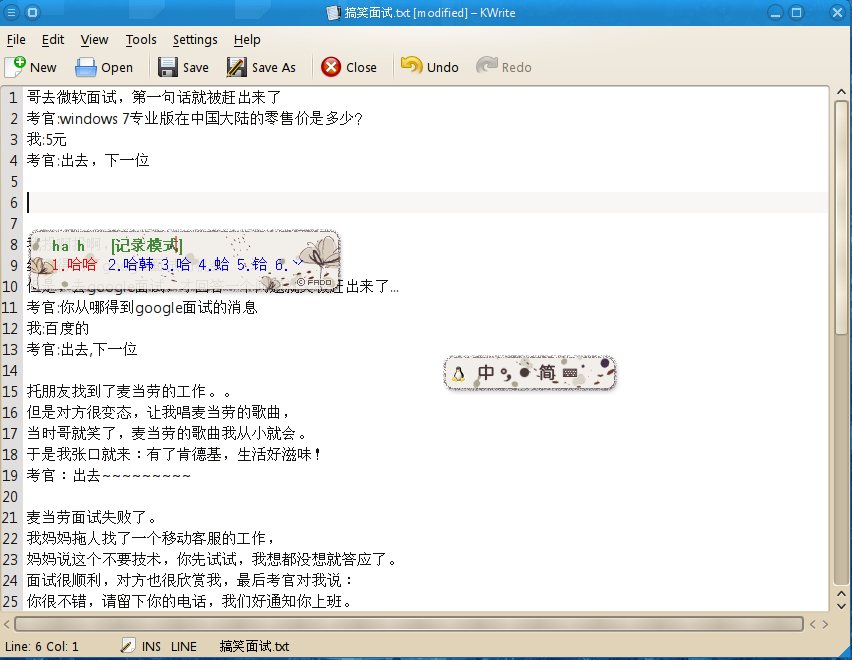Toggle INS insert mode in status bar

pos(151,646)
